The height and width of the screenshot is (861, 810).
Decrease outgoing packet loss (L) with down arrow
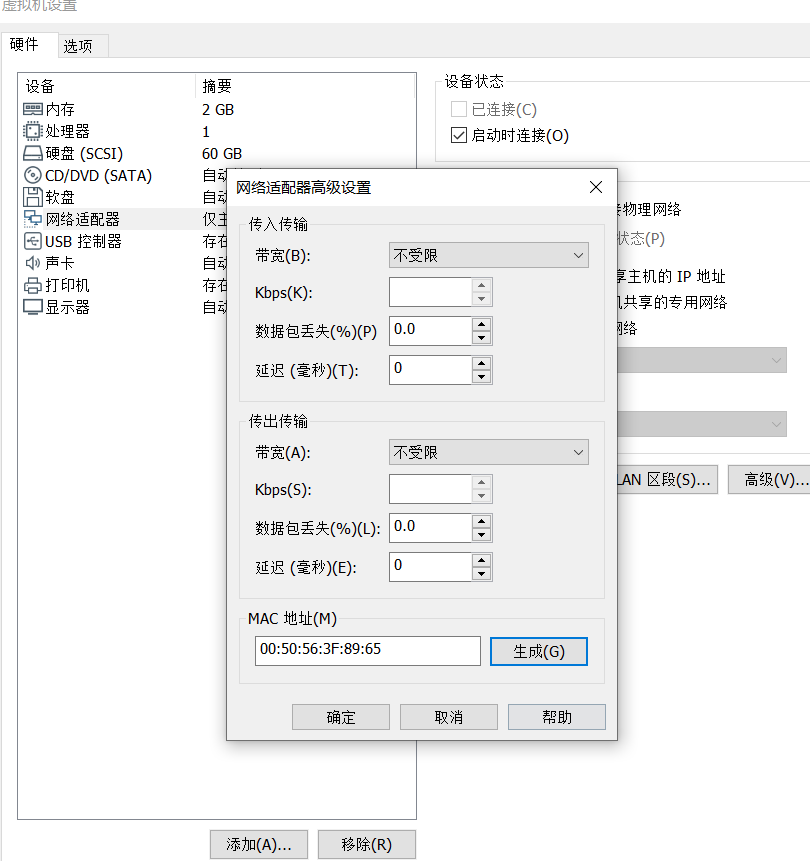pyautogui.click(x=482, y=535)
